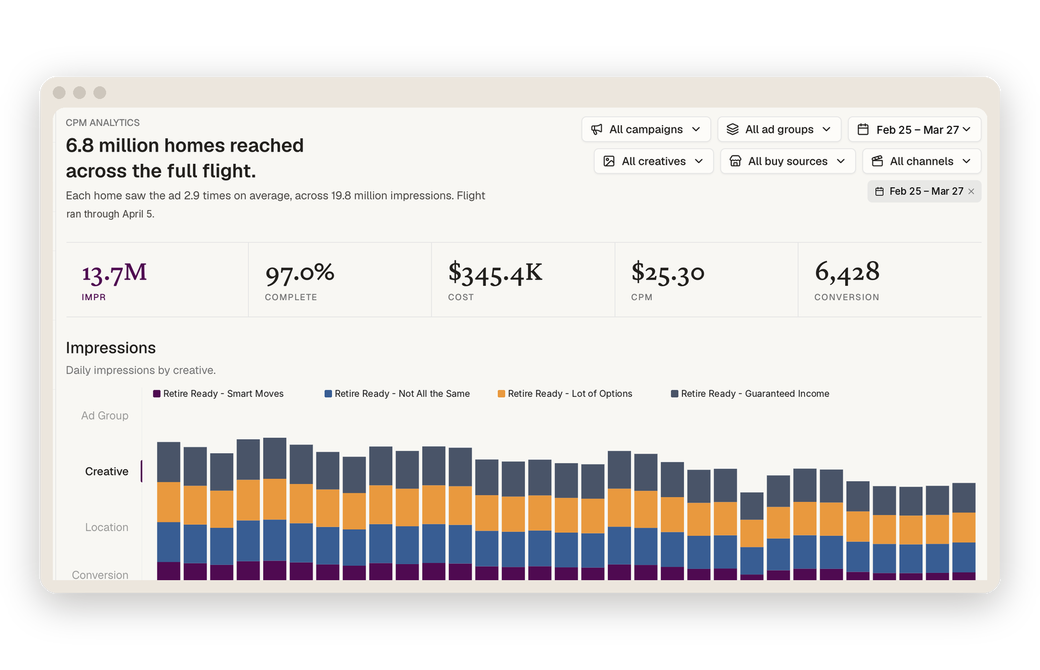Select the Creative breakdown tab

(x=106, y=472)
